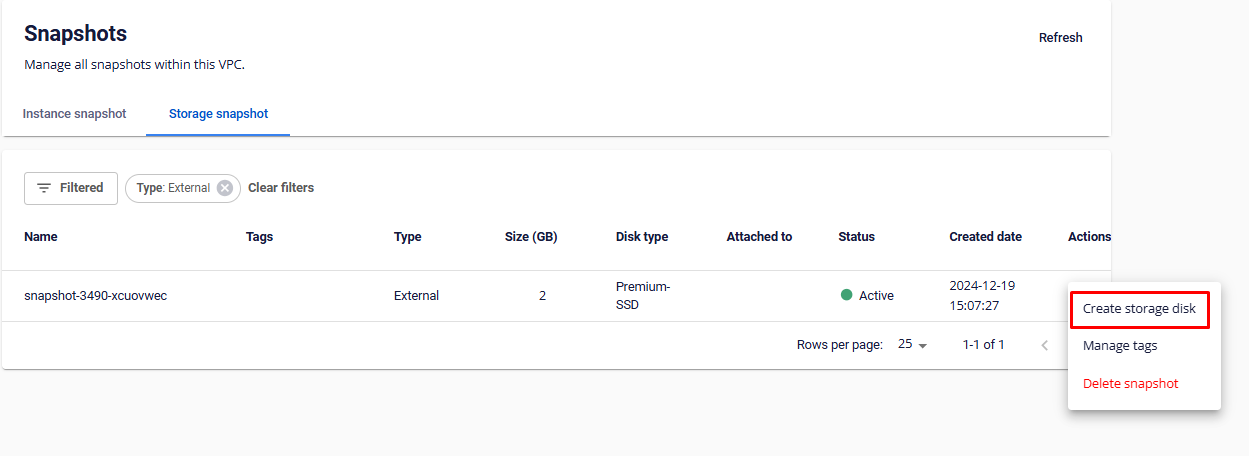Click the green Active status dot
The height and width of the screenshot is (456, 1249).
[846, 295]
